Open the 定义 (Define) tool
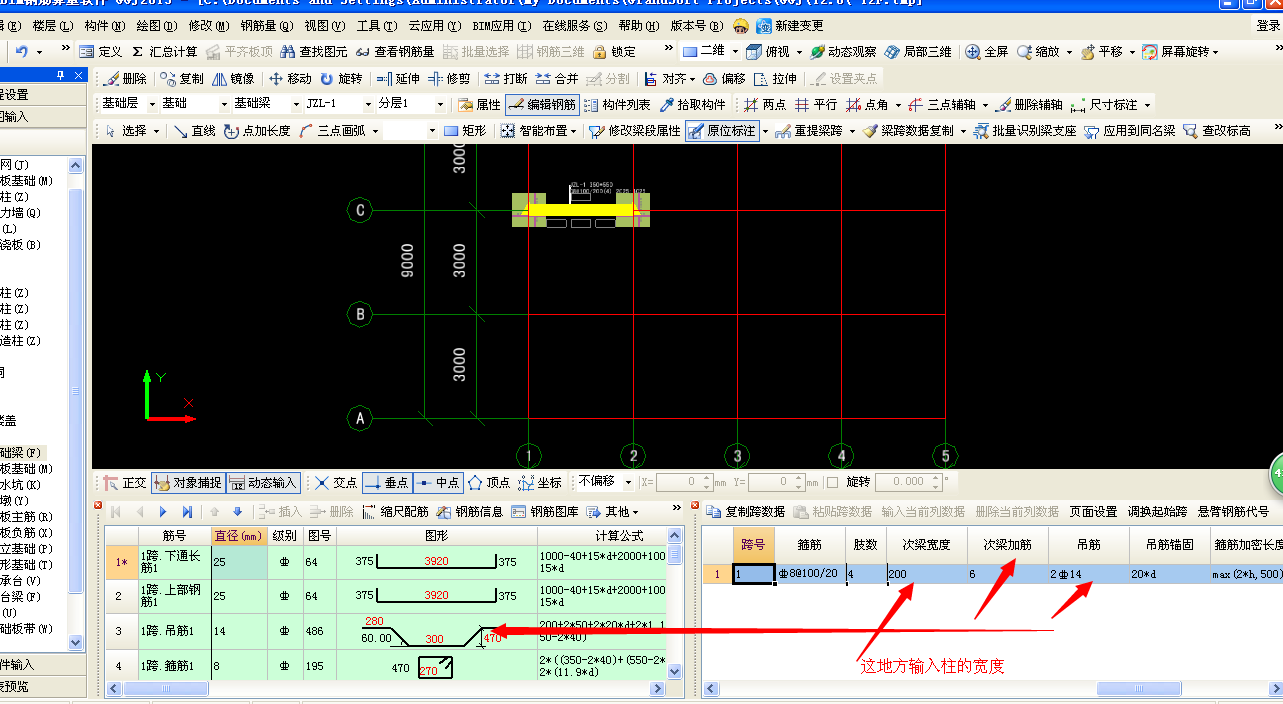Screen dimensions: 1283x704 [x=100, y=52]
